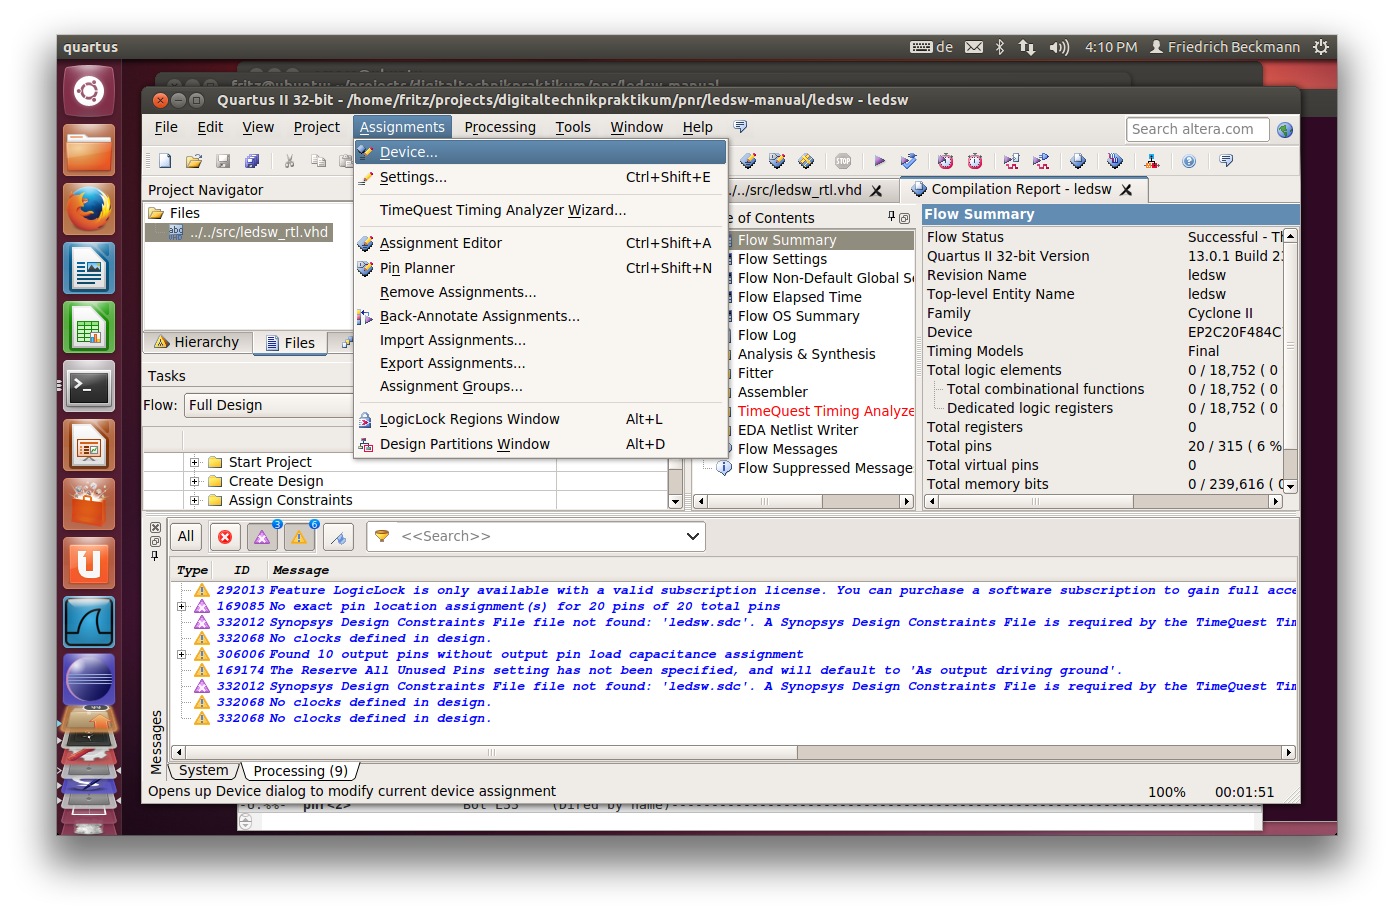Open the Help question mark toolbar icon
1394x914 pixels.
pyautogui.click(x=1189, y=161)
